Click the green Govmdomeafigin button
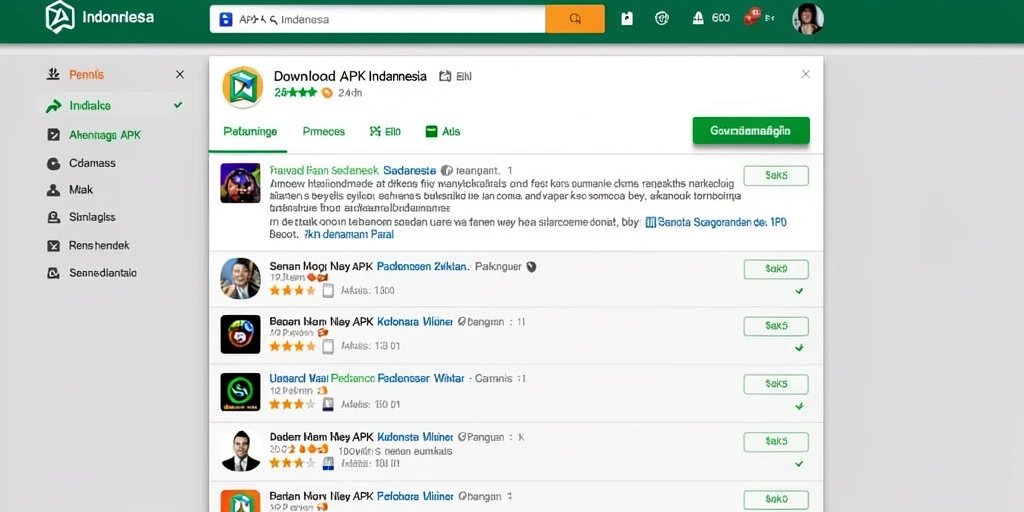This screenshot has height=512, width=1024. tap(751, 131)
